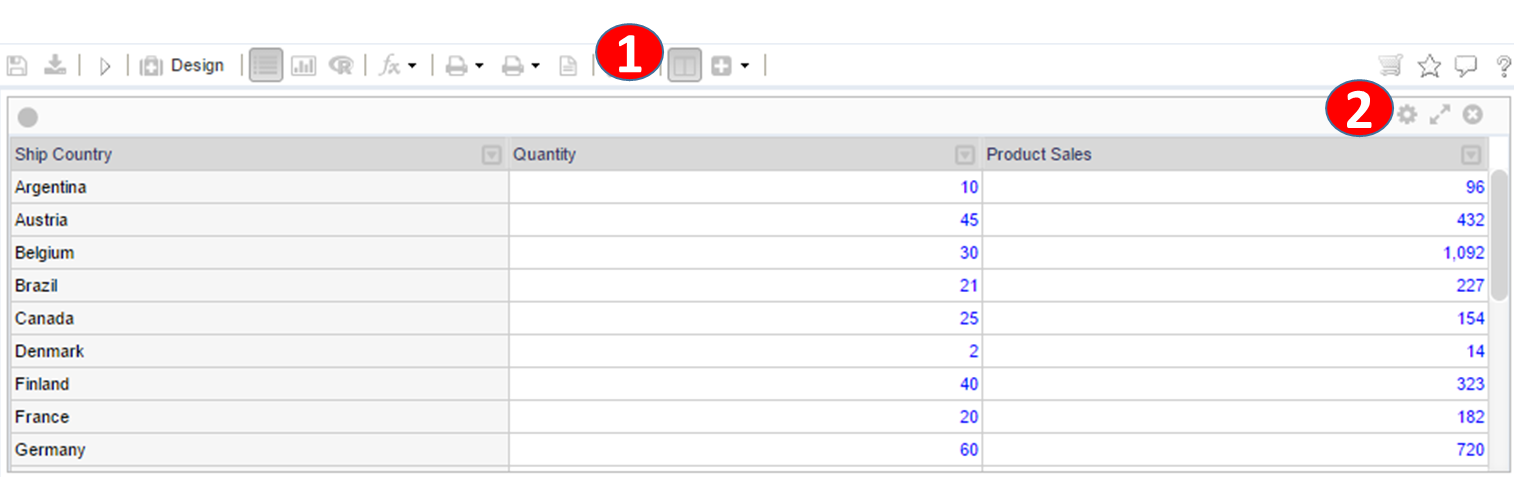Image resolution: width=1514 pixels, height=477 pixels.
Task: Click the download/export tray icon
Action: (56, 66)
